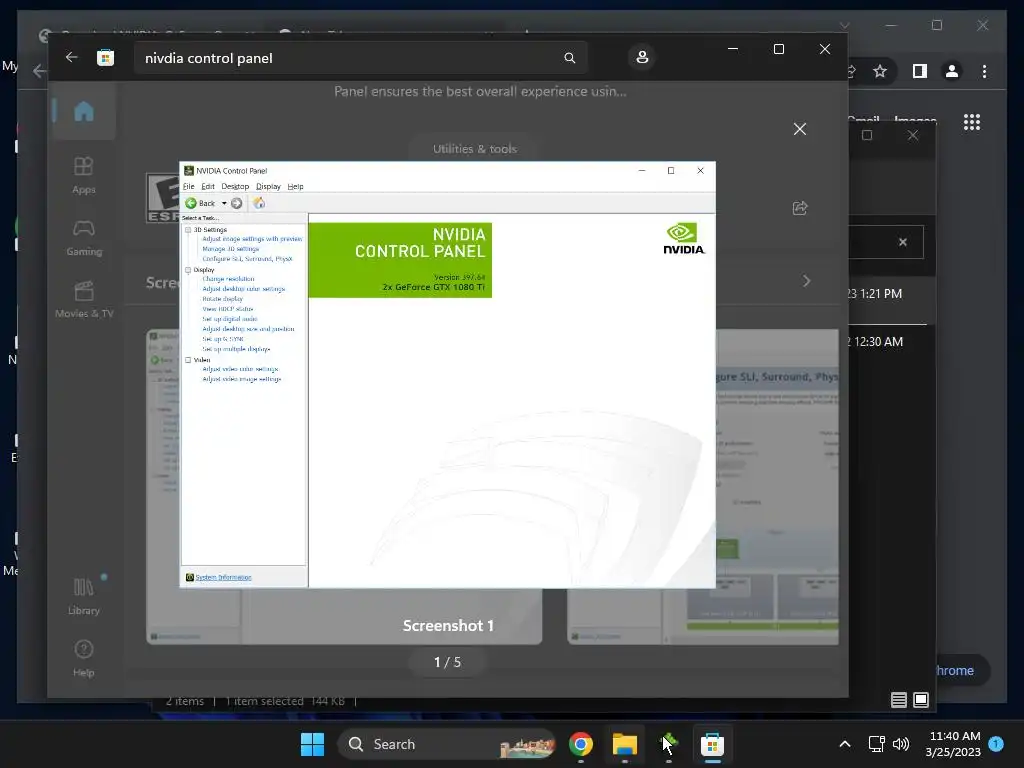The height and width of the screenshot is (768, 1024).
Task: Open Chrome's three-dot menu
Action: click(x=984, y=71)
